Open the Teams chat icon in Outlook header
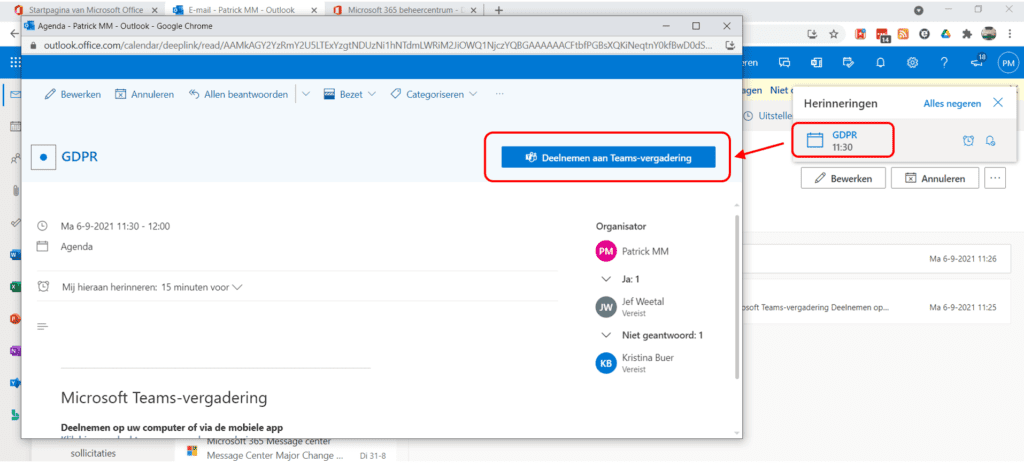Screen dimensions: 1024x464 pyautogui.click(x=784, y=63)
